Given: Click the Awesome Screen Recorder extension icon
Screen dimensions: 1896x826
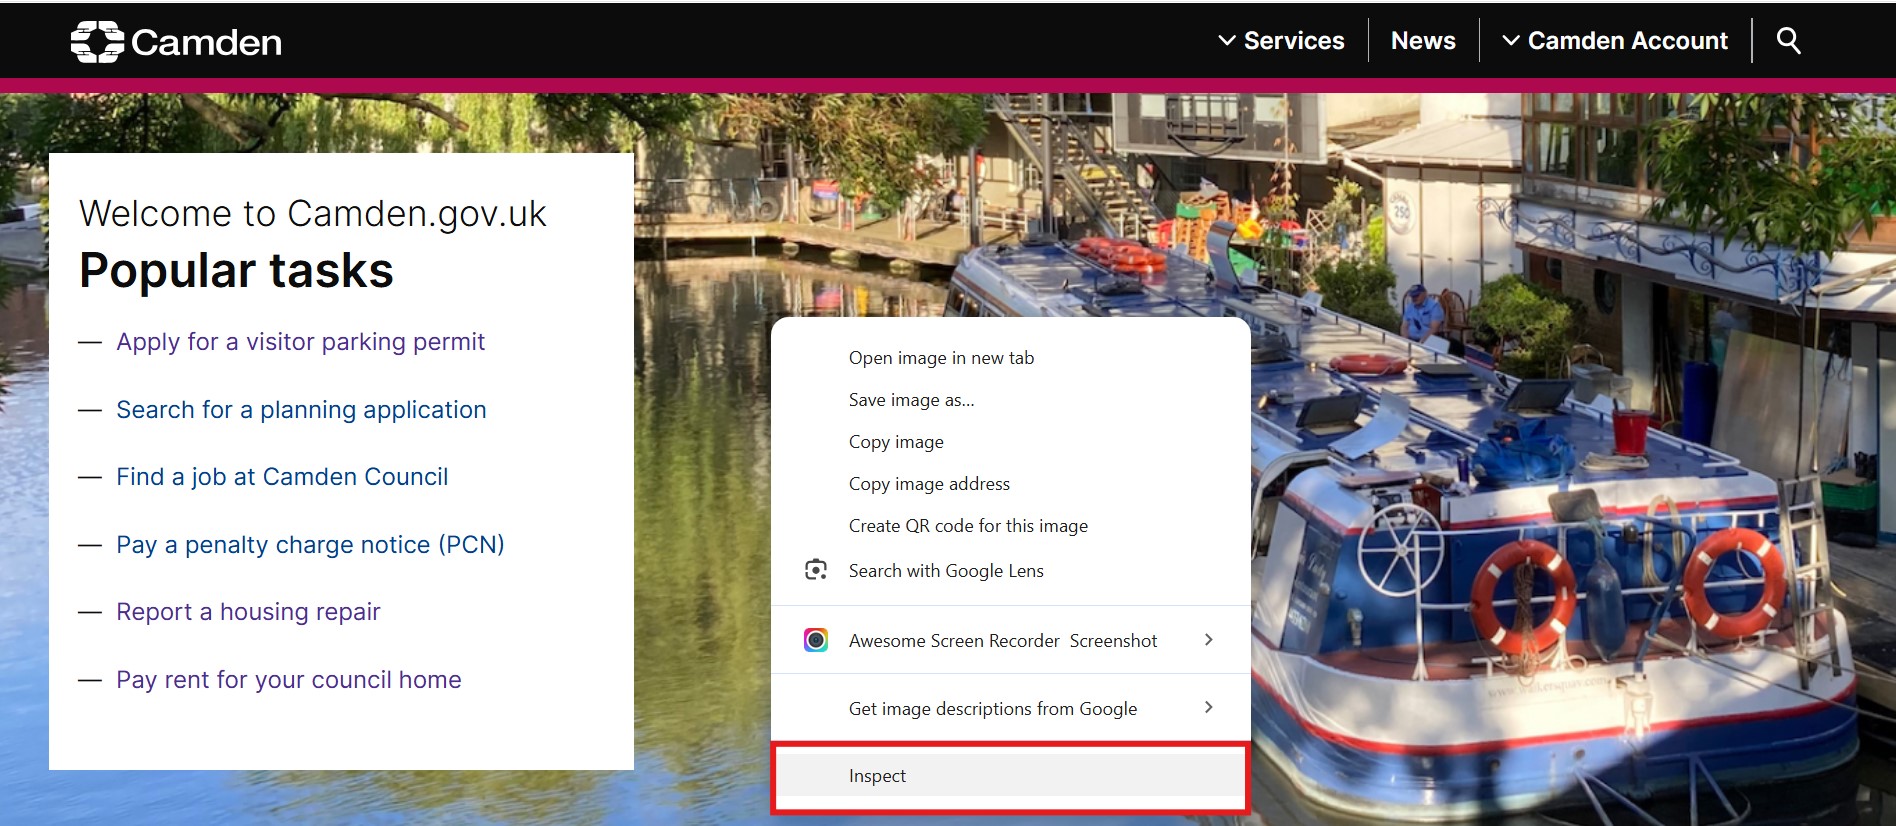Looking at the screenshot, I should coord(816,640).
